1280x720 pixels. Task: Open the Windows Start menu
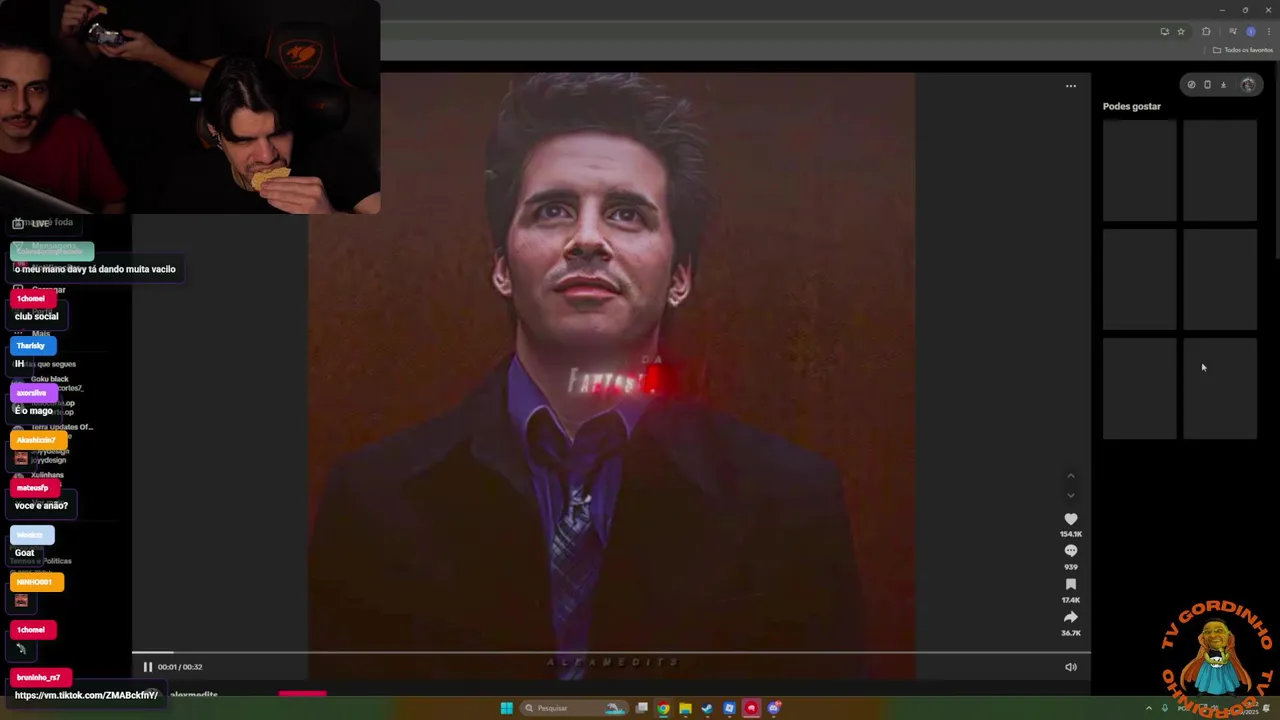tap(507, 708)
